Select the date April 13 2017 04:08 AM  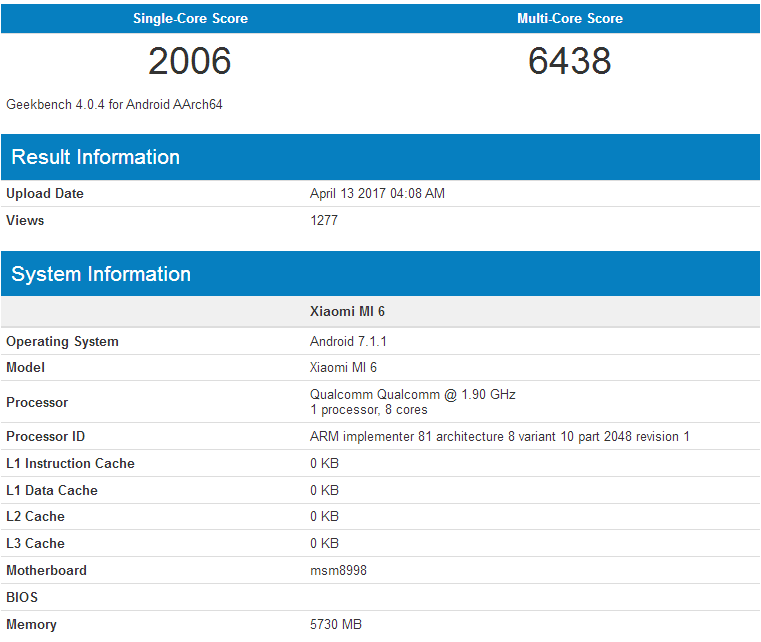coord(377,194)
